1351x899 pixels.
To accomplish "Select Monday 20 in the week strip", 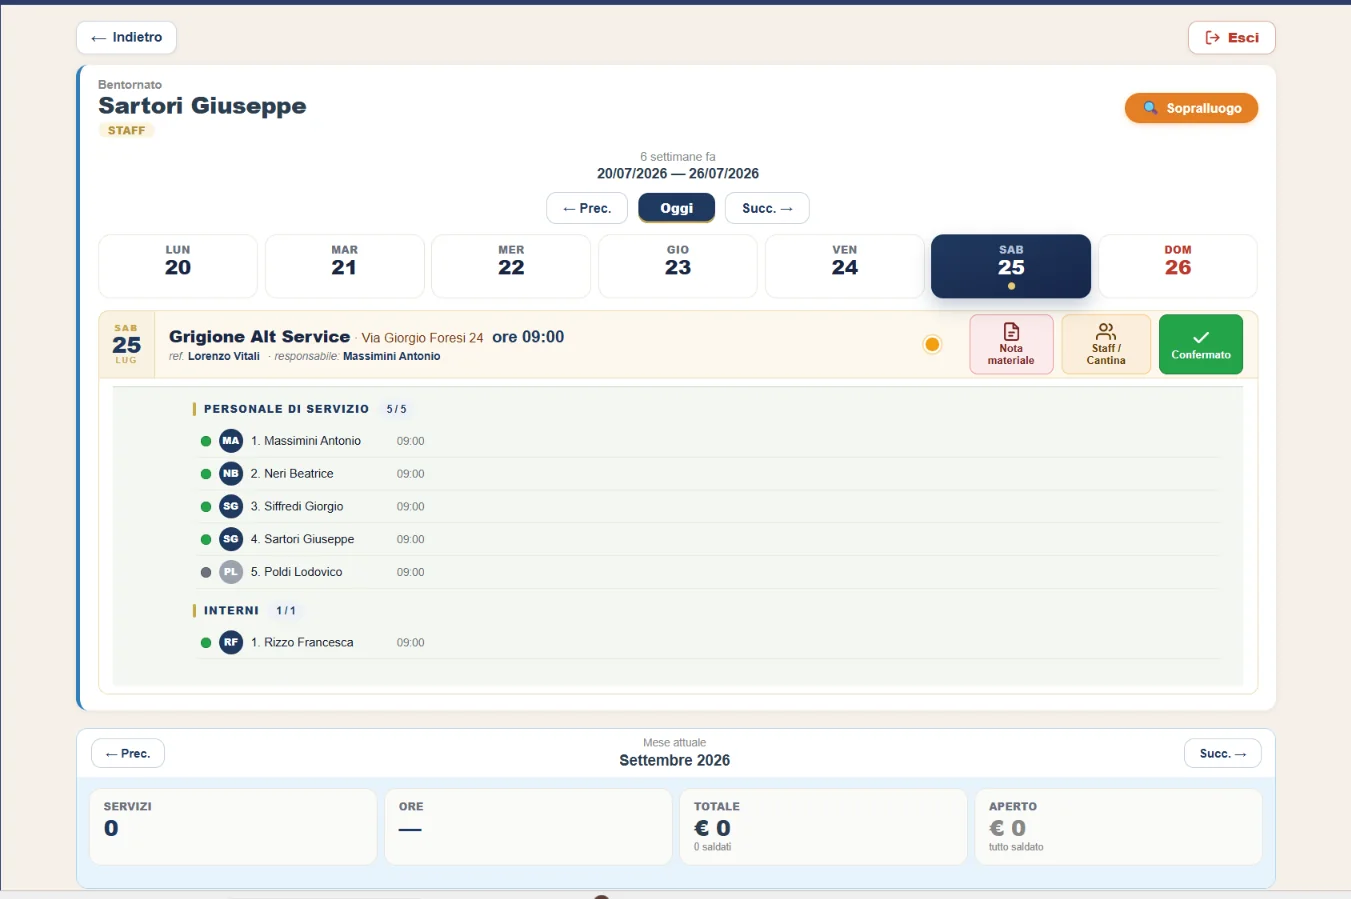I will pos(178,266).
